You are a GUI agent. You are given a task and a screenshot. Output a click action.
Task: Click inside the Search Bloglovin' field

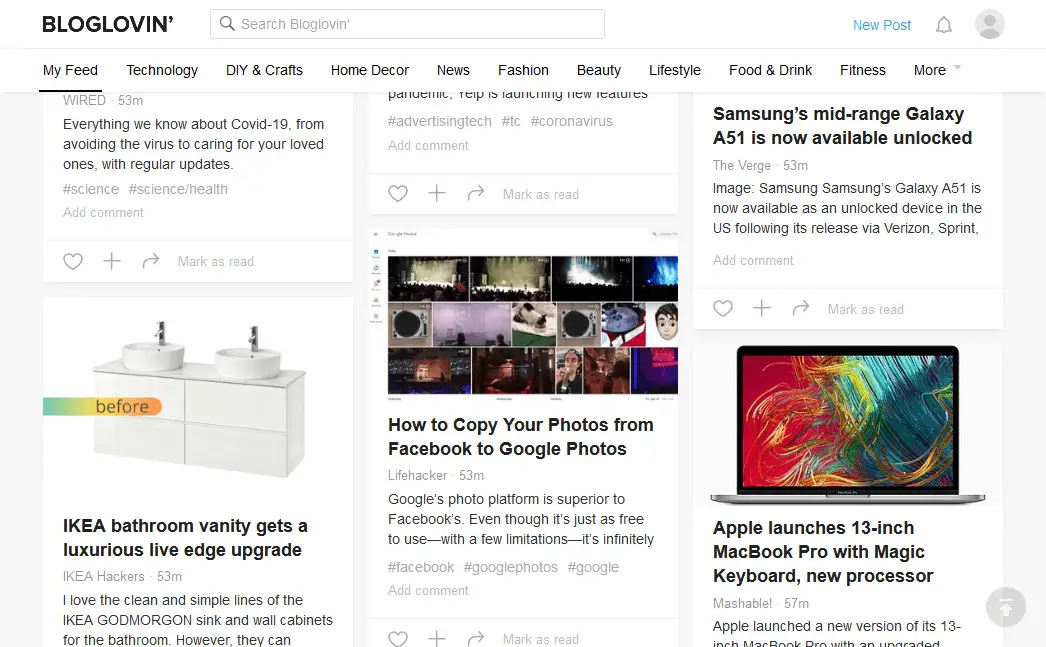pos(408,24)
